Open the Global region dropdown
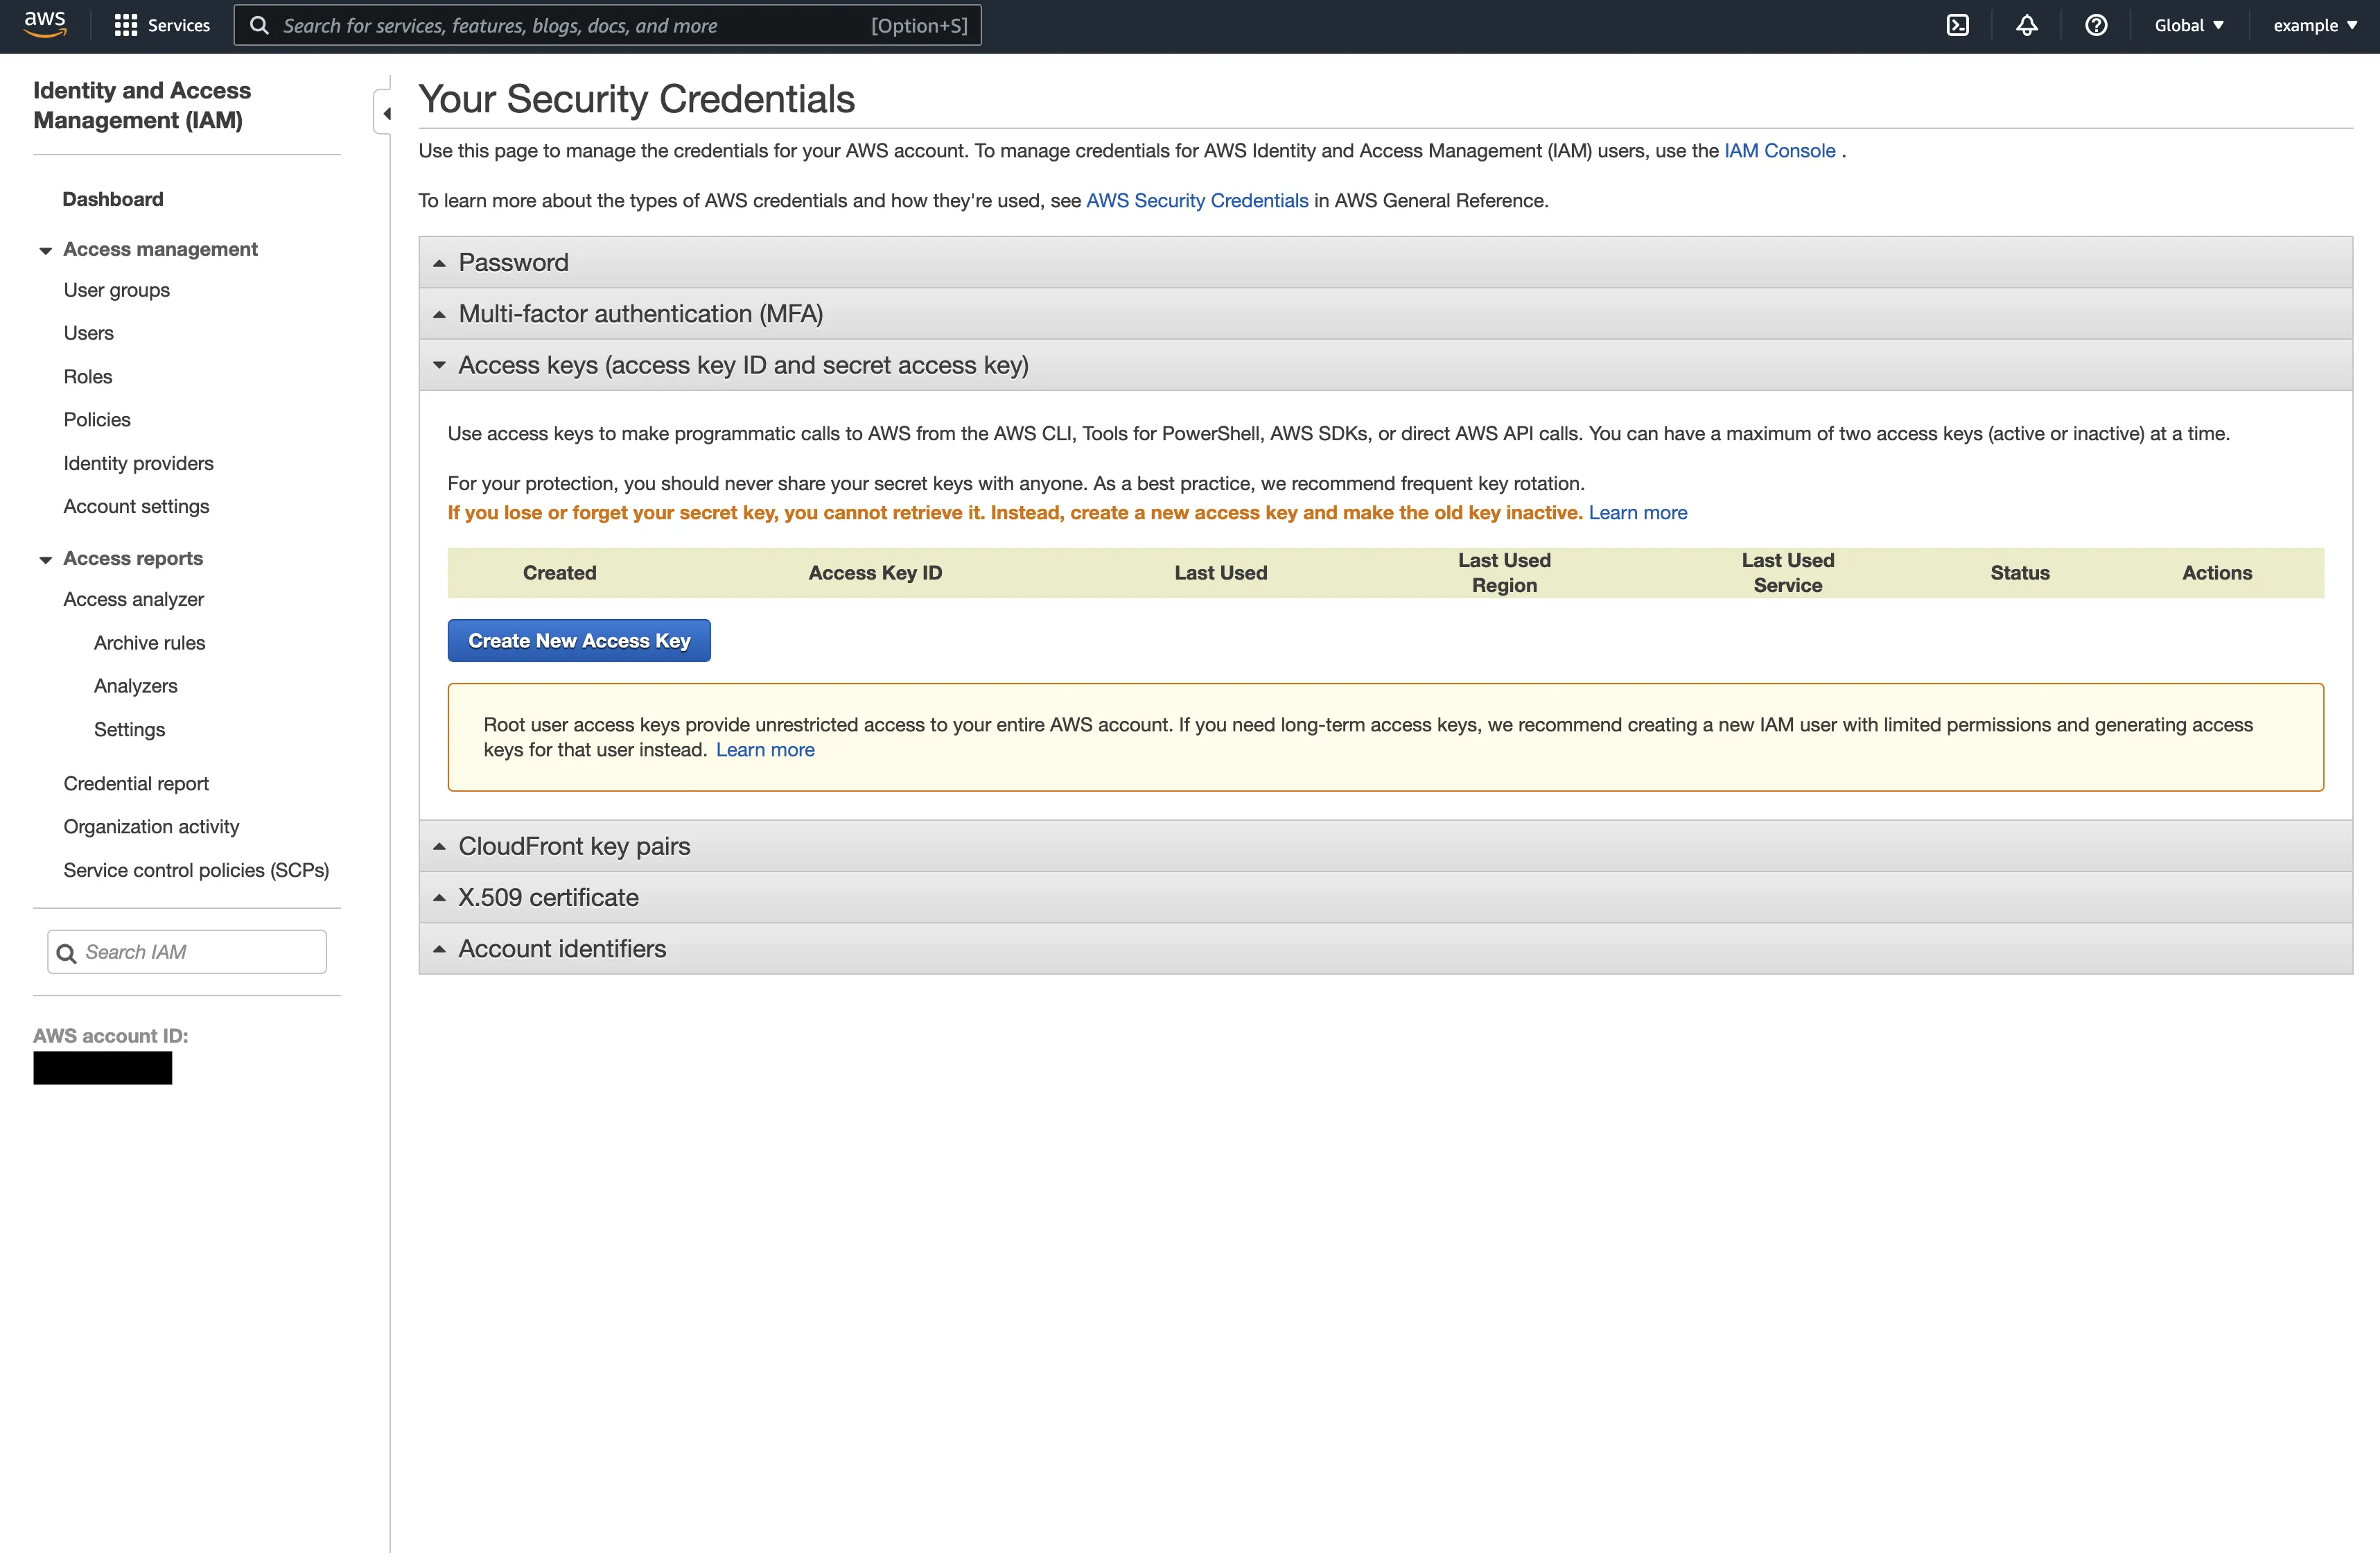This screenshot has width=2380, height=1564. click(x=2188, y=25)
